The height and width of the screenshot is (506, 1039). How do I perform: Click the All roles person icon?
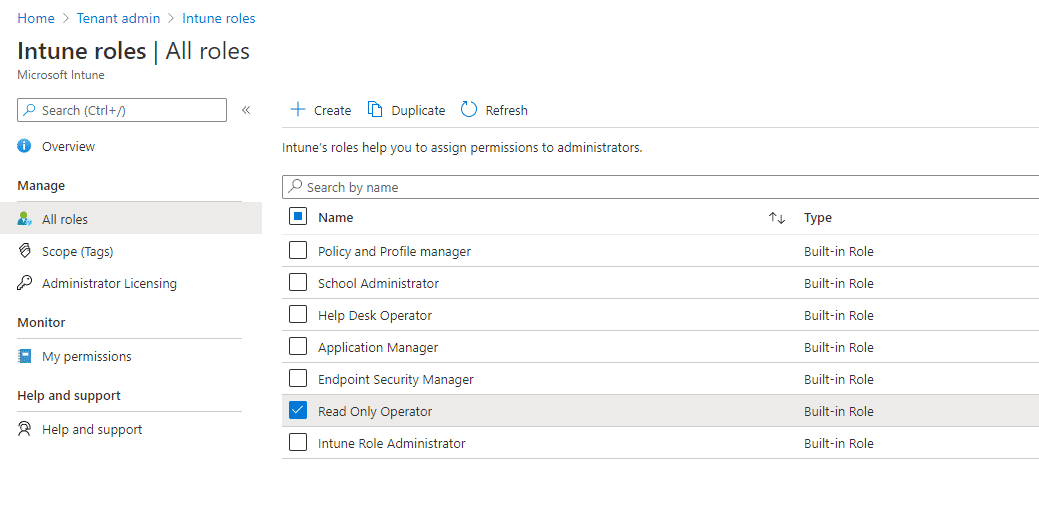click(x=25, y=219)
